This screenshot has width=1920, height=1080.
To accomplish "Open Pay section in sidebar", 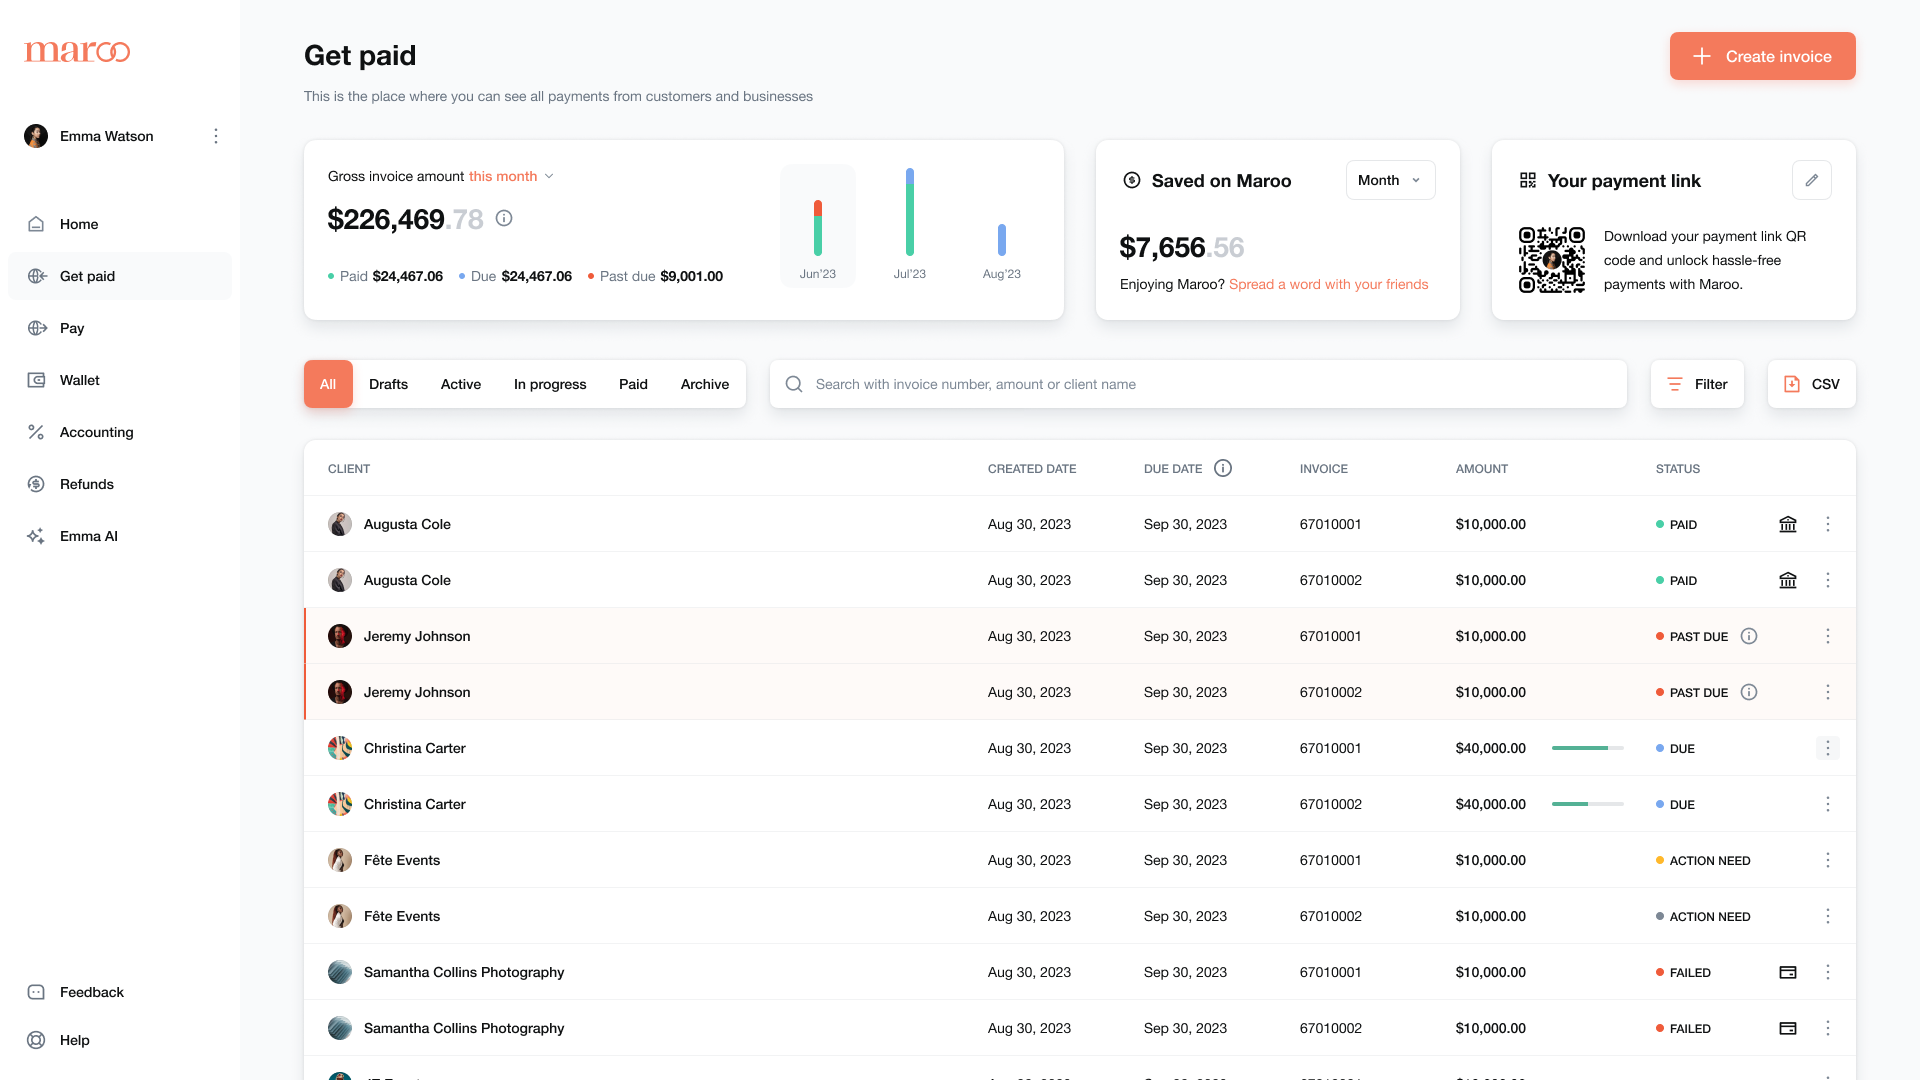I will click(x=120, y=328).
